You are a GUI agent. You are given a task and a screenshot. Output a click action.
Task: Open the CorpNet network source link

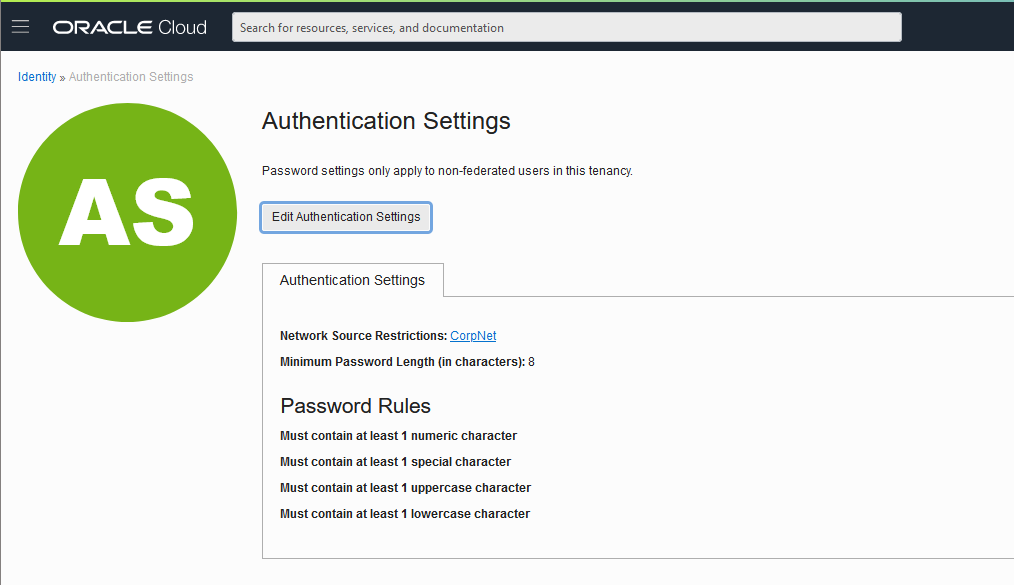pyautogui.click(x=473, y=335)
